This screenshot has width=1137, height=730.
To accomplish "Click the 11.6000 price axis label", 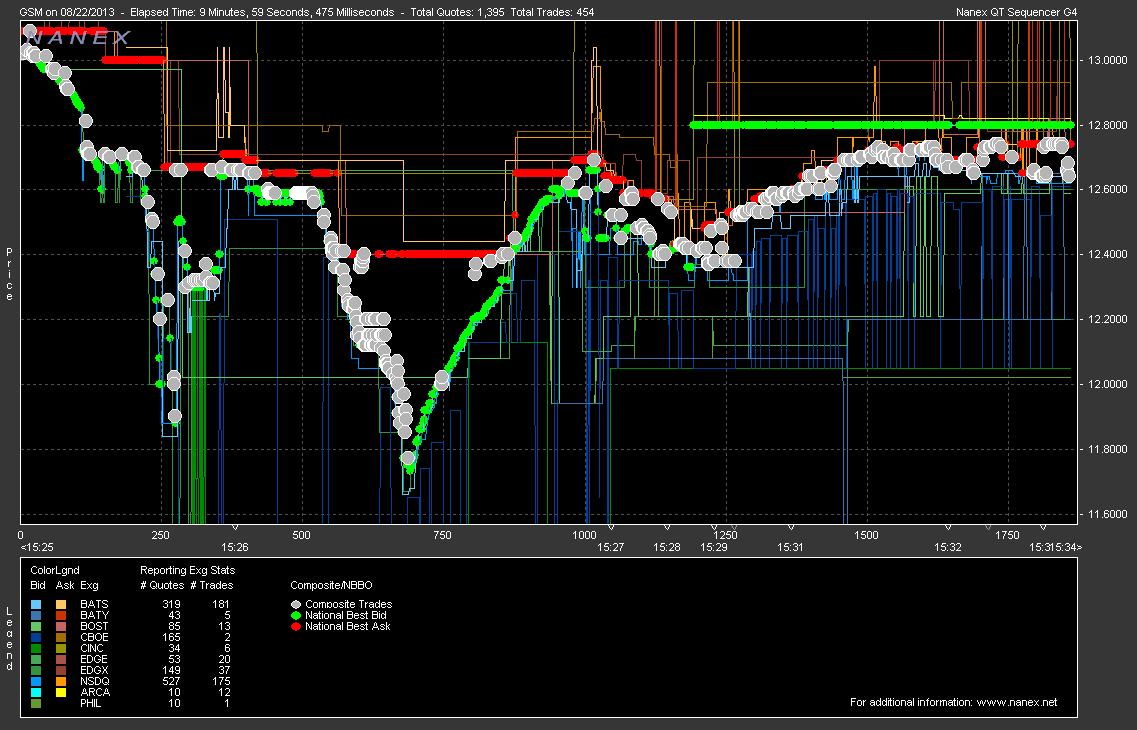I will click(x=1107, y=514).
